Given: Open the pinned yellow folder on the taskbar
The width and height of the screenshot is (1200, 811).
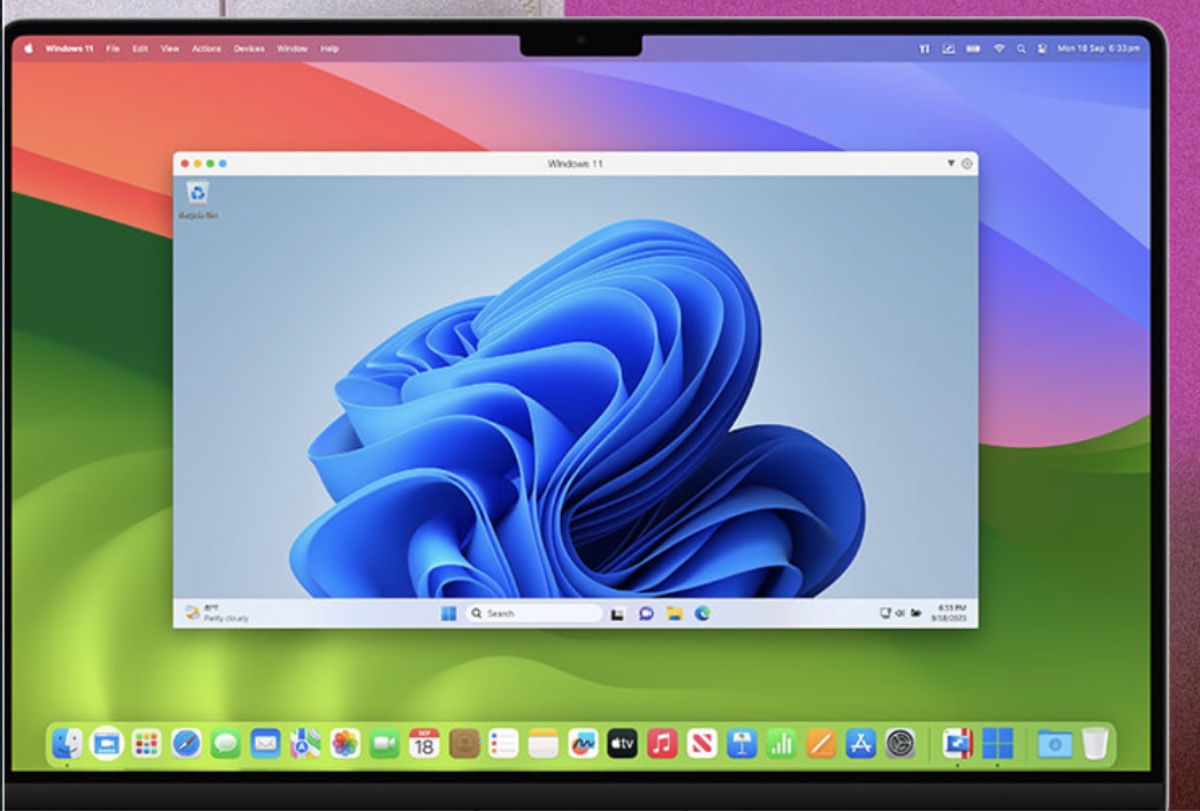Looking at the screenshot, I should click(675, 613).
